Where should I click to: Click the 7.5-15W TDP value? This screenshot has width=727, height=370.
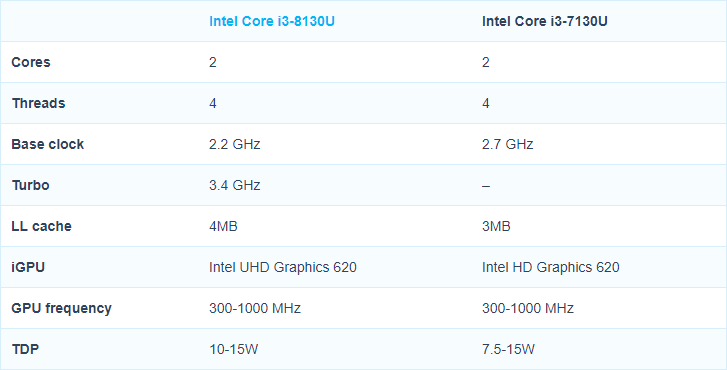(509, 349)
